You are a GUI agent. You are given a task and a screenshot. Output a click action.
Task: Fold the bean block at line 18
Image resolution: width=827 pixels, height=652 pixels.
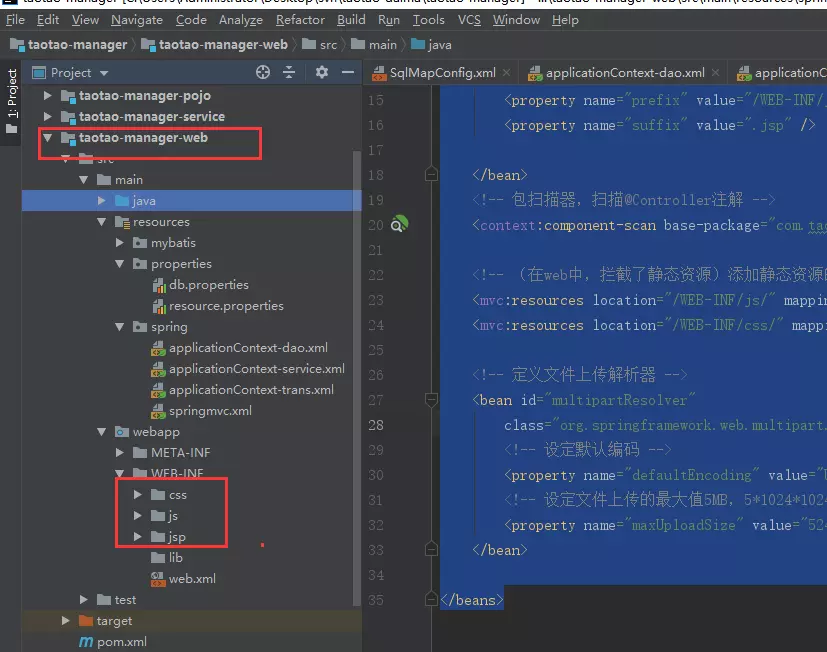tap(431, 175)
